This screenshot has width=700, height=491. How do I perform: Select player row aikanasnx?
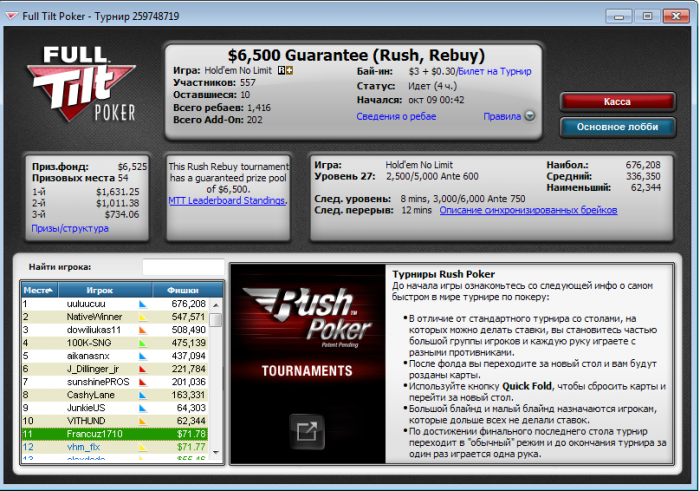click(x=115, y=356)
